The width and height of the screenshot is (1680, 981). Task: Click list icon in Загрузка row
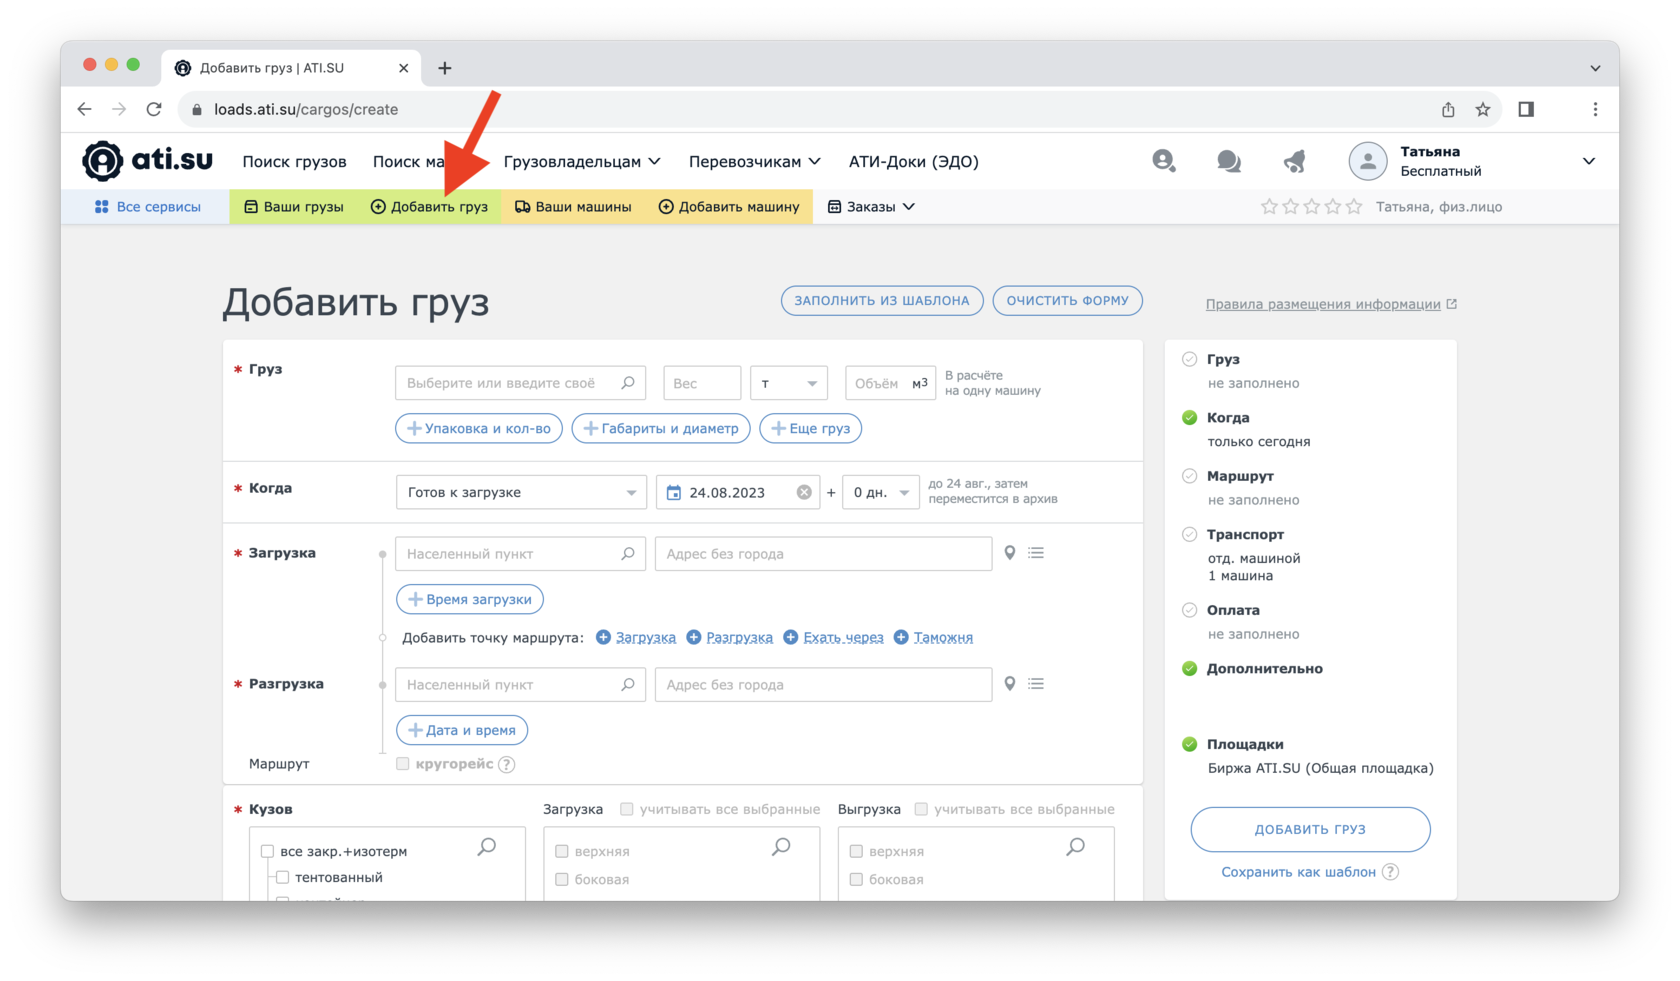(1036, 553)
